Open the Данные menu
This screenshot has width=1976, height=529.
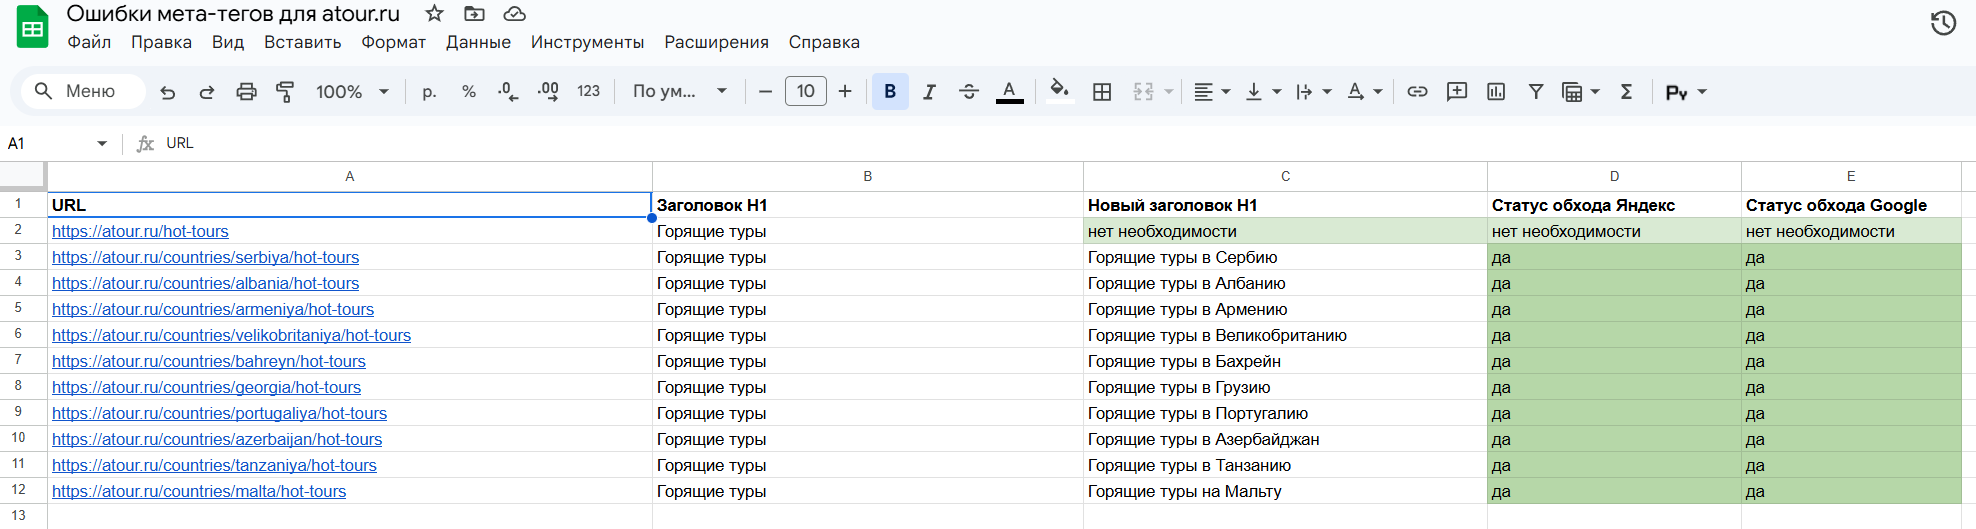(478, 42)
